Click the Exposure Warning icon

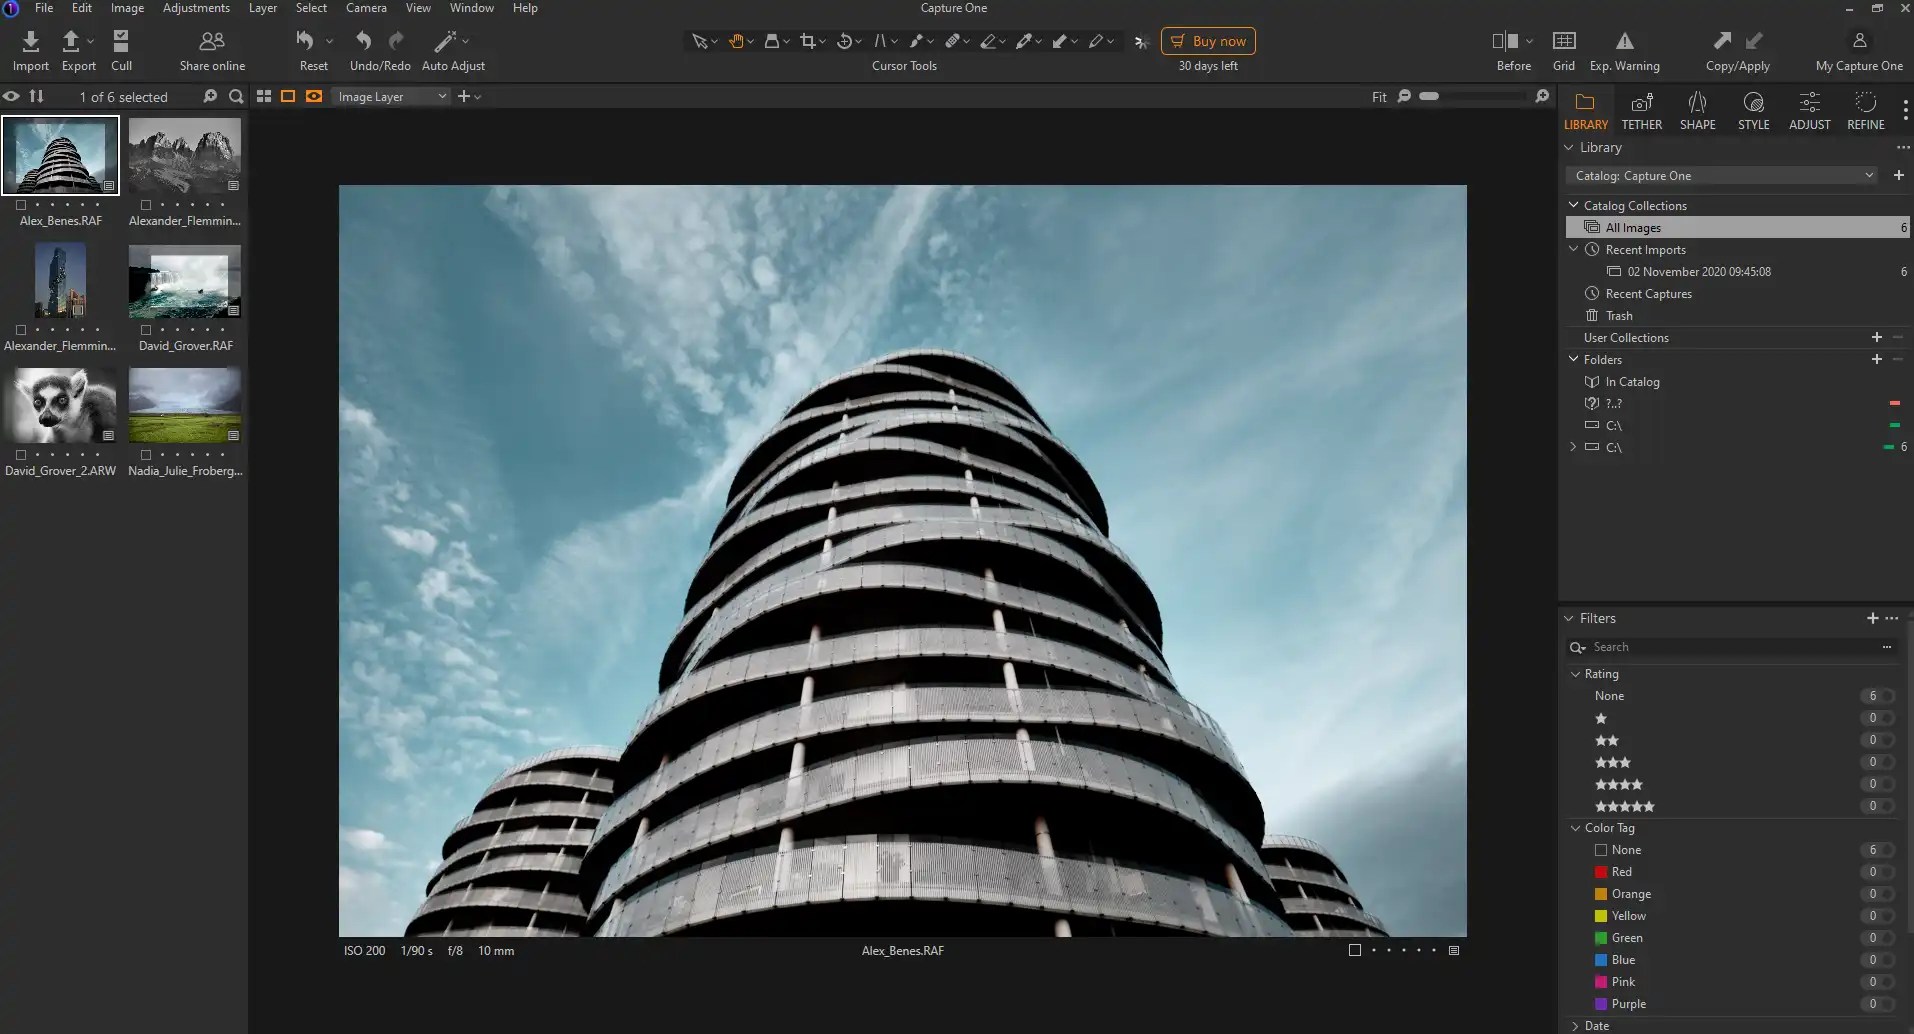[1624, 42]
